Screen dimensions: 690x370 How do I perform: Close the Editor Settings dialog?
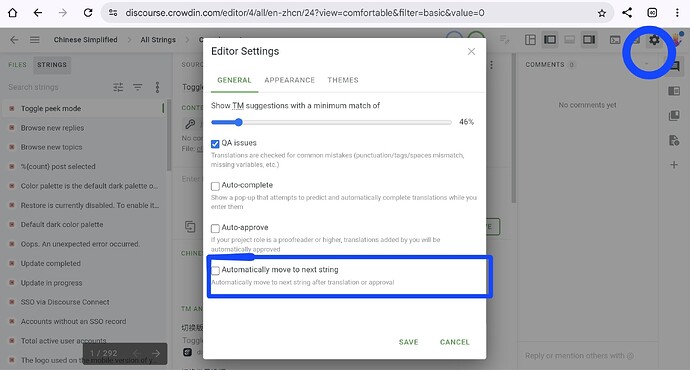pyautogui.click(x=471, y=51)
